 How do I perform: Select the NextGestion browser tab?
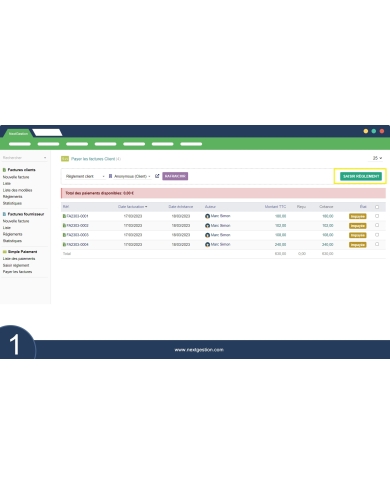click(18, 133)
